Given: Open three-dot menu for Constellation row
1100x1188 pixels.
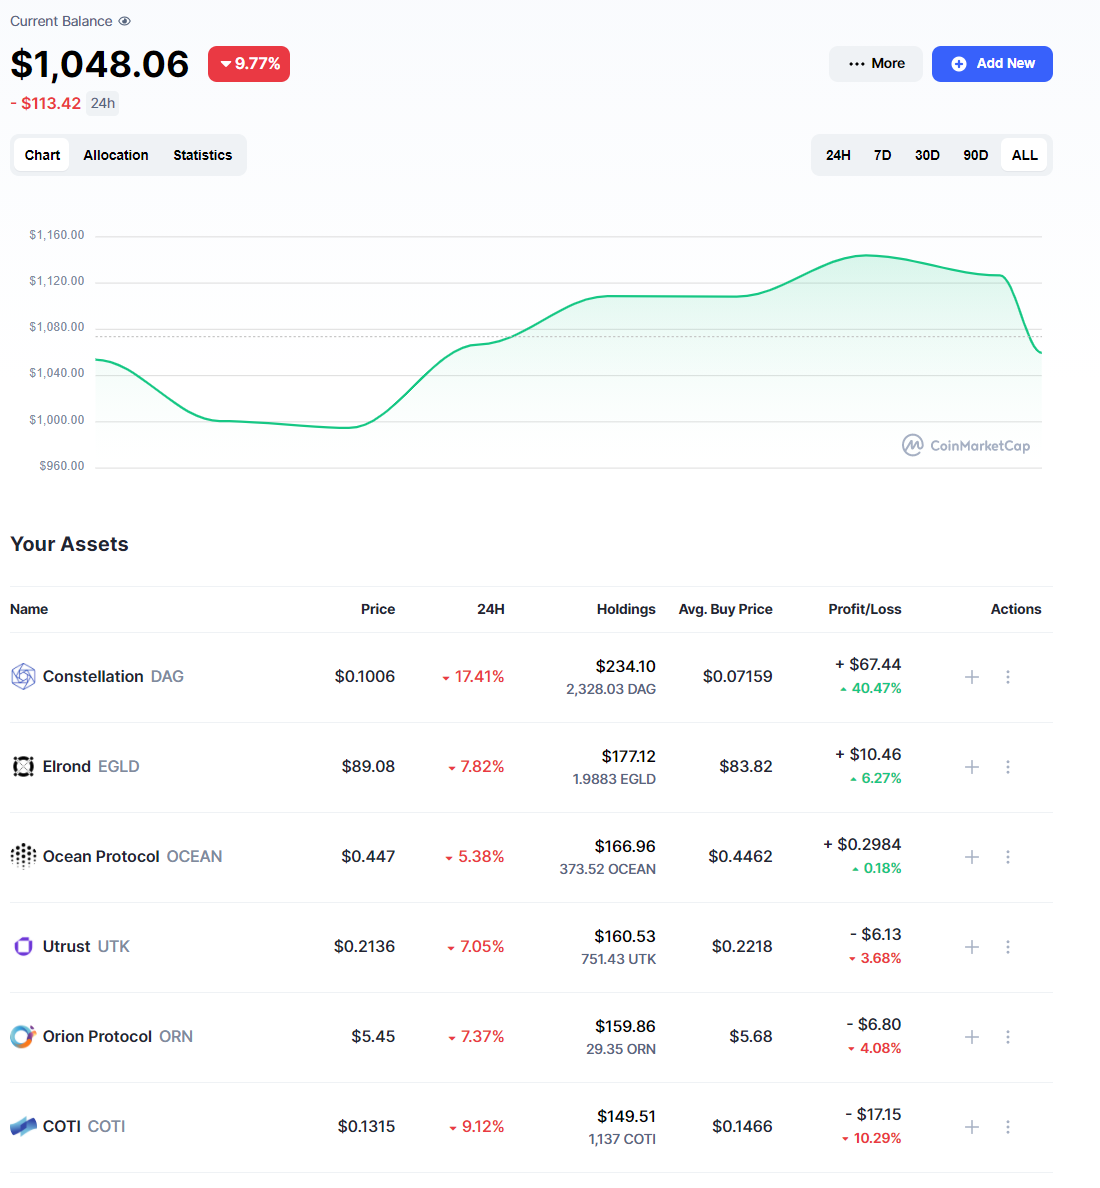Looking at the screenshot, I should coord(1008,677).
